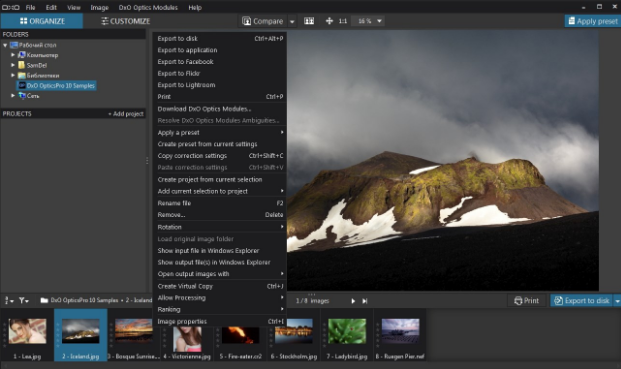The image size is (621, 369).
Task: Select Show output file(s) in Windows Explorer
Action: pos(220,262)
